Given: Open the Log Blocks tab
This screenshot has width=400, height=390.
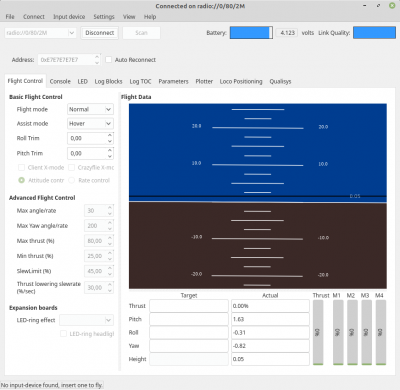Looking at the screenshot, I should click(x=108, y=81).
